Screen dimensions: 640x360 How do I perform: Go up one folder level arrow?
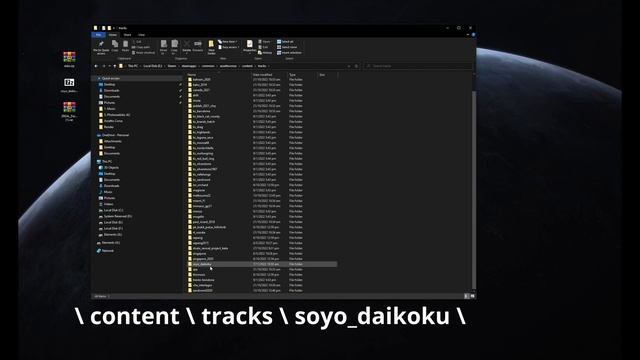point(115,66)
